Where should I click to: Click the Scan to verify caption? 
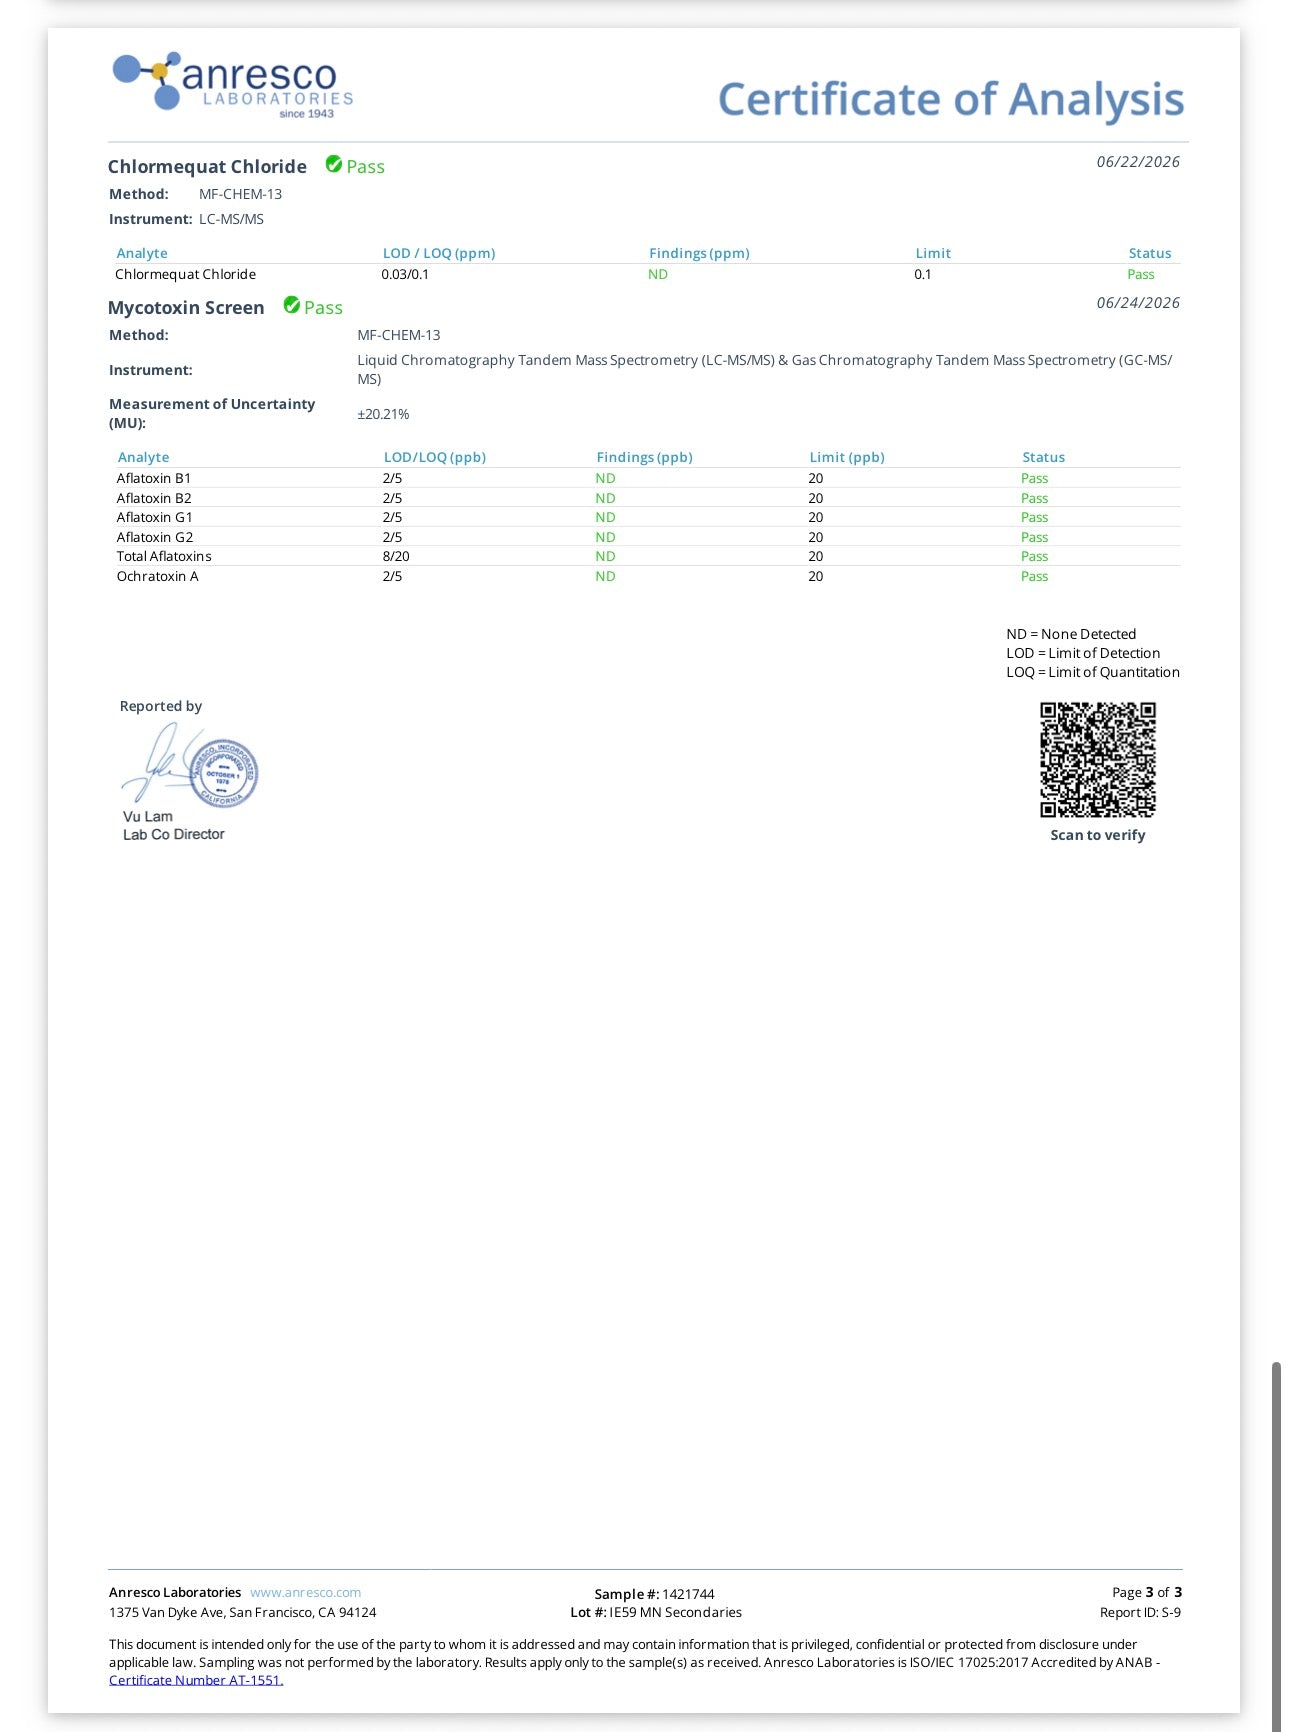(1098, 835)
